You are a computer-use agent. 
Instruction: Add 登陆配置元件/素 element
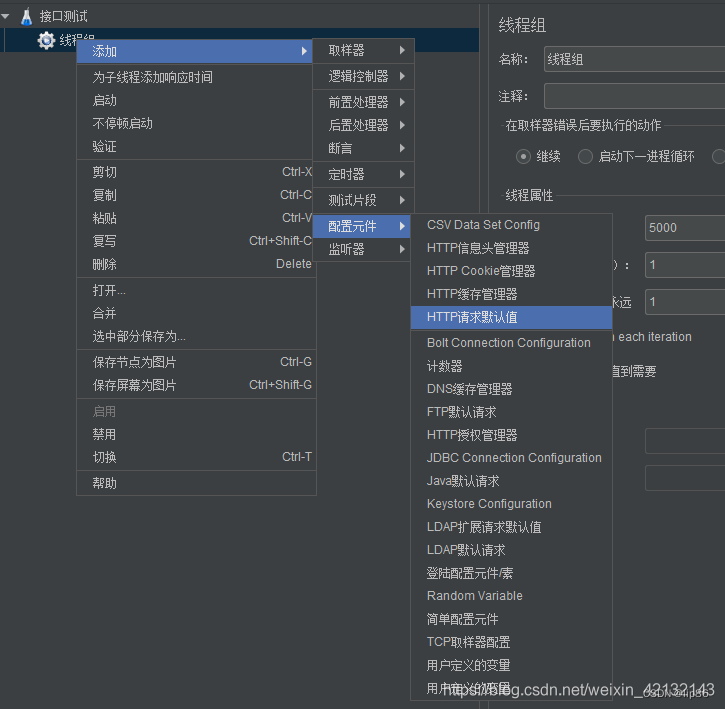coord(511,573)
